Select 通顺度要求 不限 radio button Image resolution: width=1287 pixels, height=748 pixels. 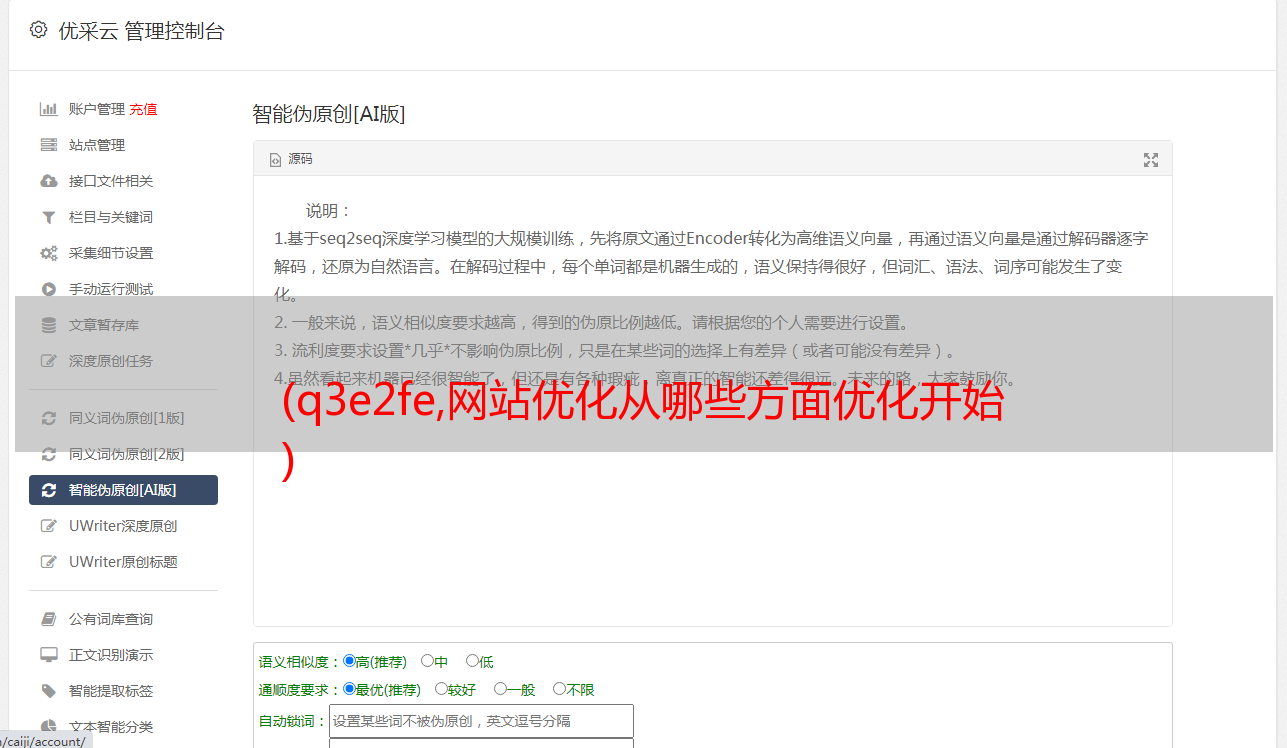click(x=559, y=689)
